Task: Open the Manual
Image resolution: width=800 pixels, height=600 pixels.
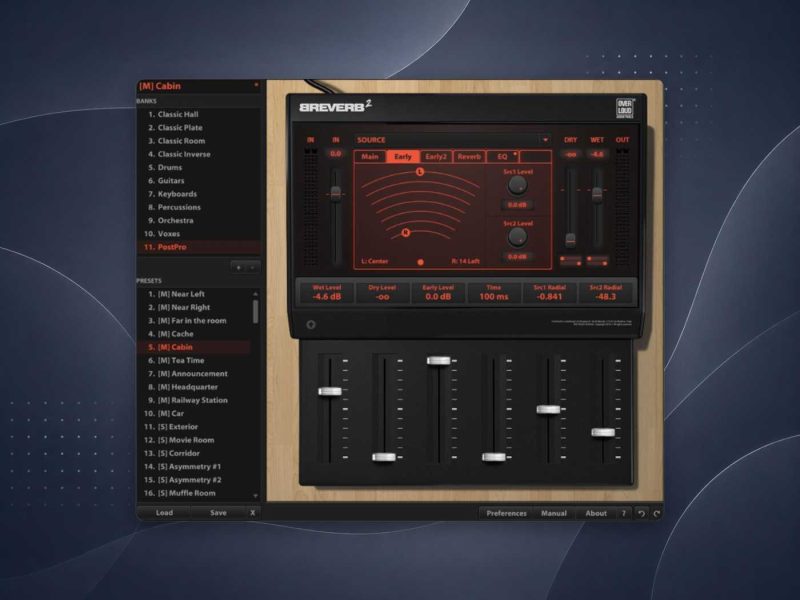Action: click(554, 513)
